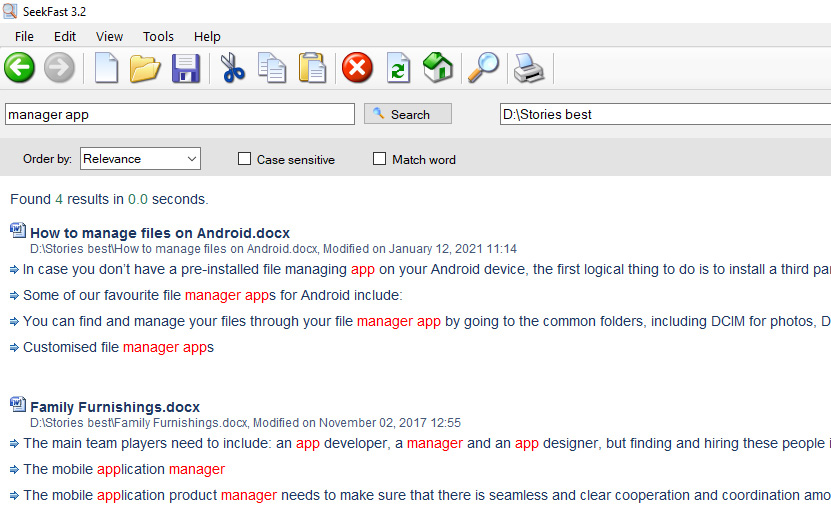Open the Order by Relevance dropdown
Viewport: 831px width, 530px height.
pyautogui.click(x=140, y=158)
